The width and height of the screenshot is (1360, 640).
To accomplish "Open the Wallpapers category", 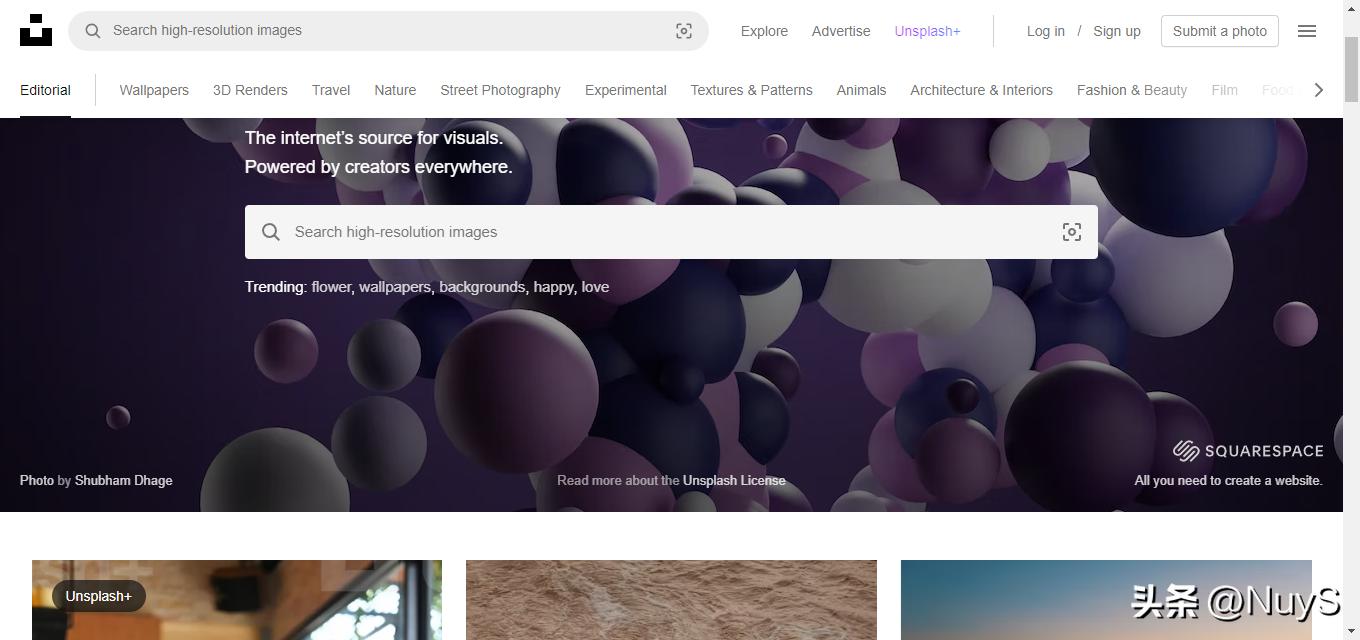I will coord(154,90).
